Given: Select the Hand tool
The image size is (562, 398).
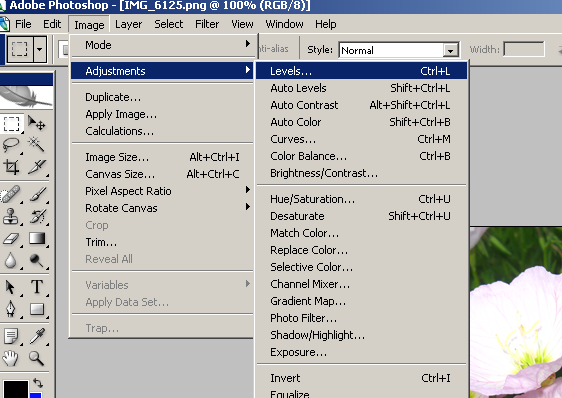Looking at the screenshot, I should (x=10, y=358).
